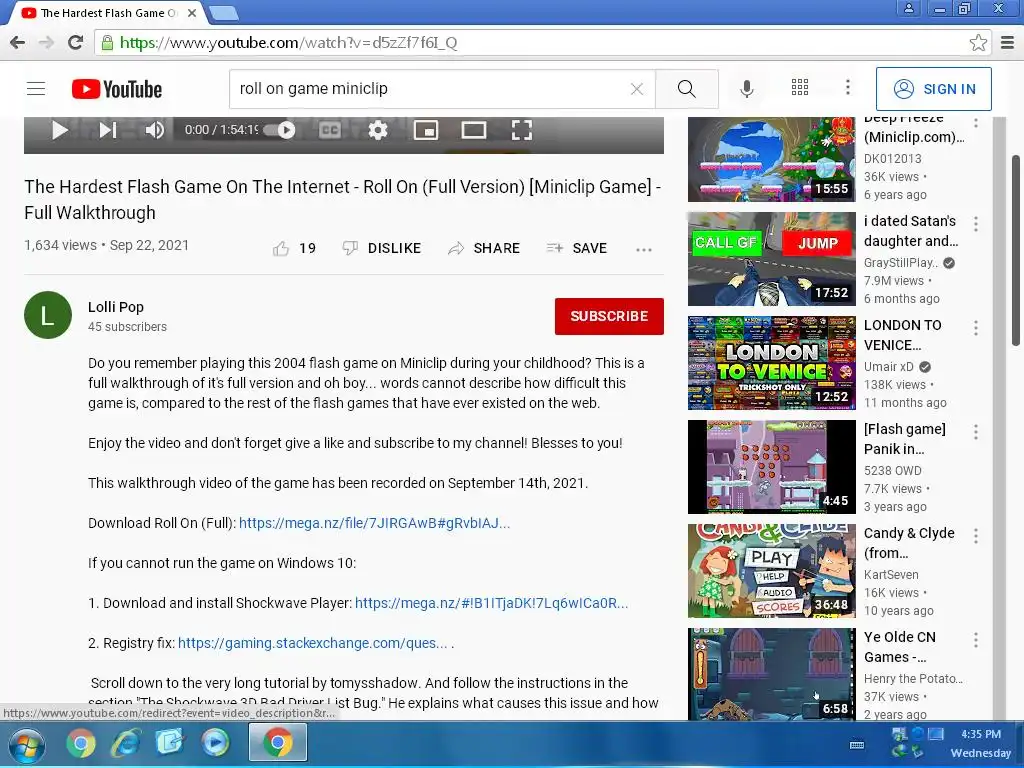Image resolution: width=1024 pixels, height=768 pixels.
Task: Open the Deep Freeze video thumbnail
Action: [x=771, y=159]
